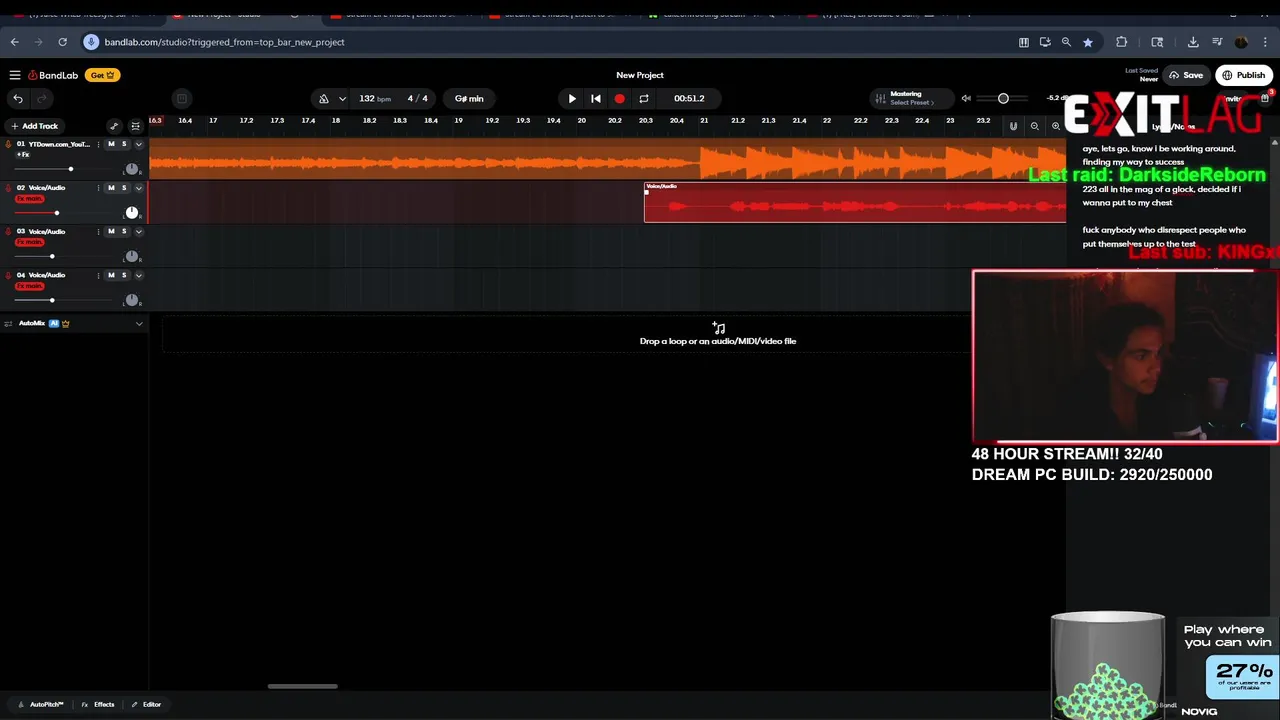Viewport: 1280px width, 720px height.
Task: Reload the browser page
Action: pos(62,42)
